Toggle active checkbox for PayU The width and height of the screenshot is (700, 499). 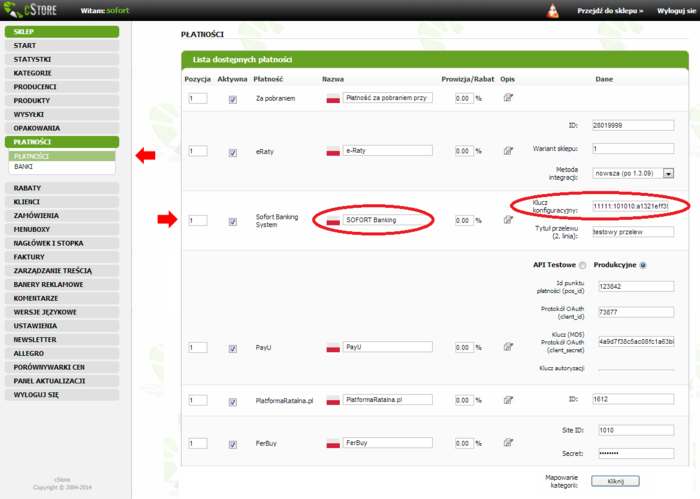coord(233,349)
